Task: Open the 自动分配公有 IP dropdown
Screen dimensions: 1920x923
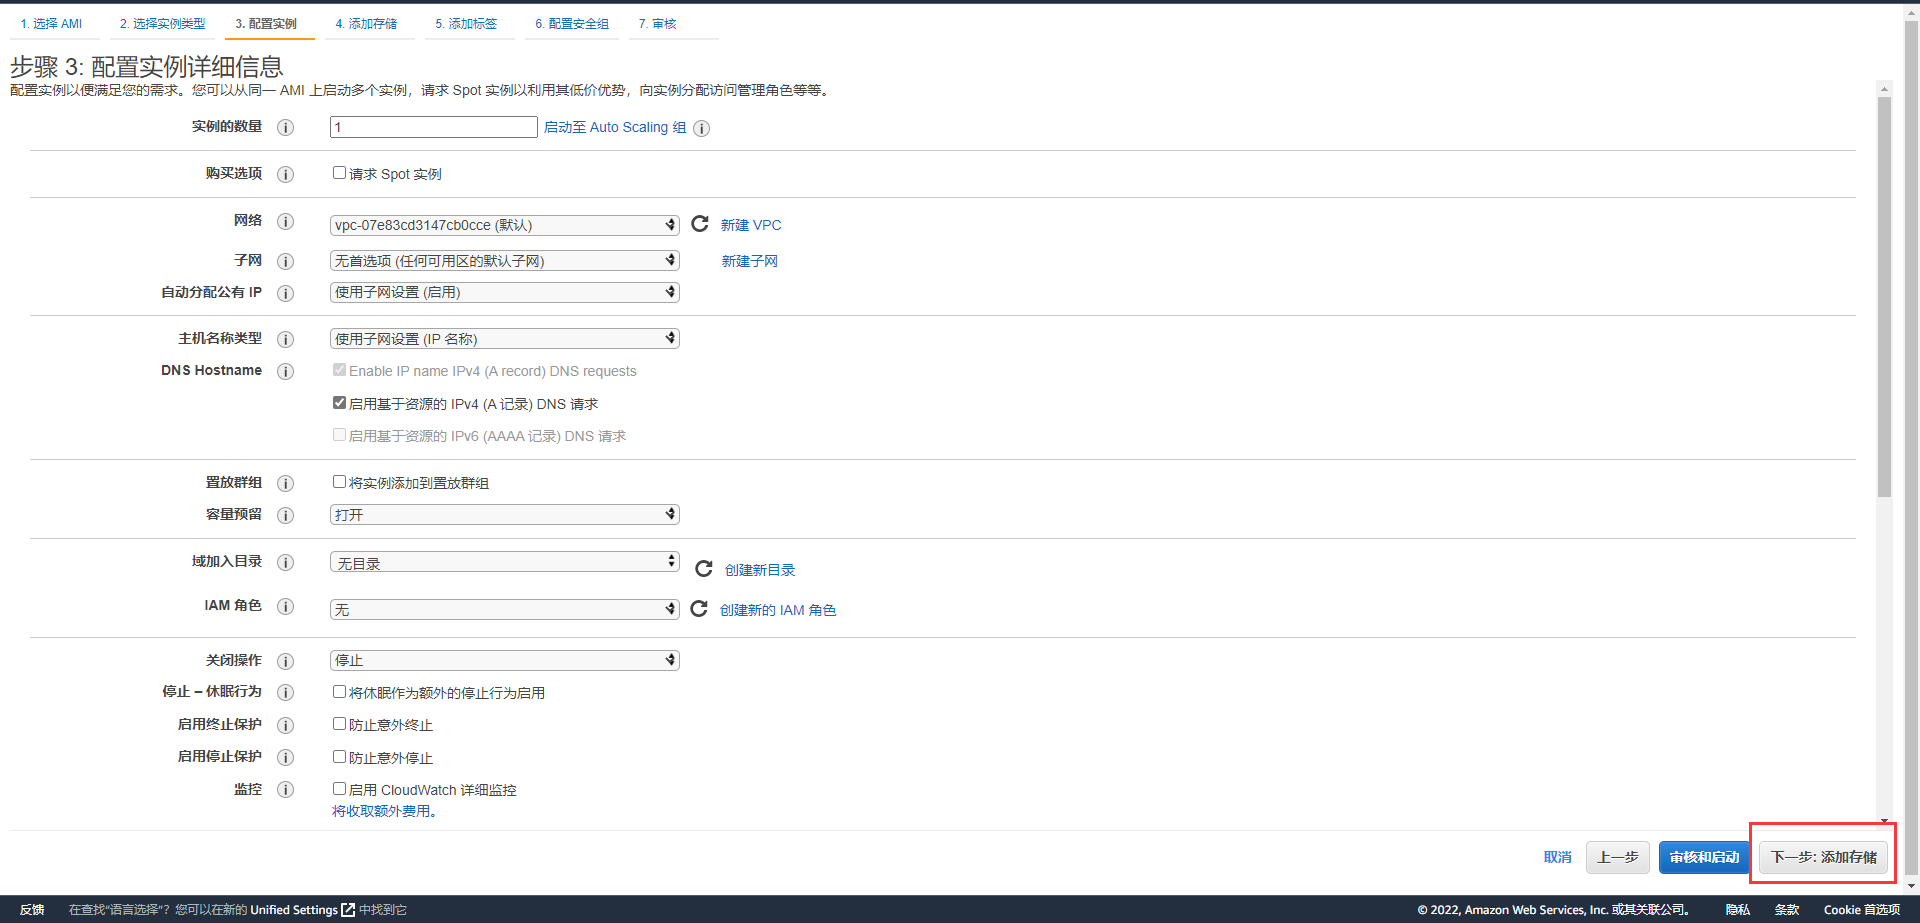Action: [504, 292]
